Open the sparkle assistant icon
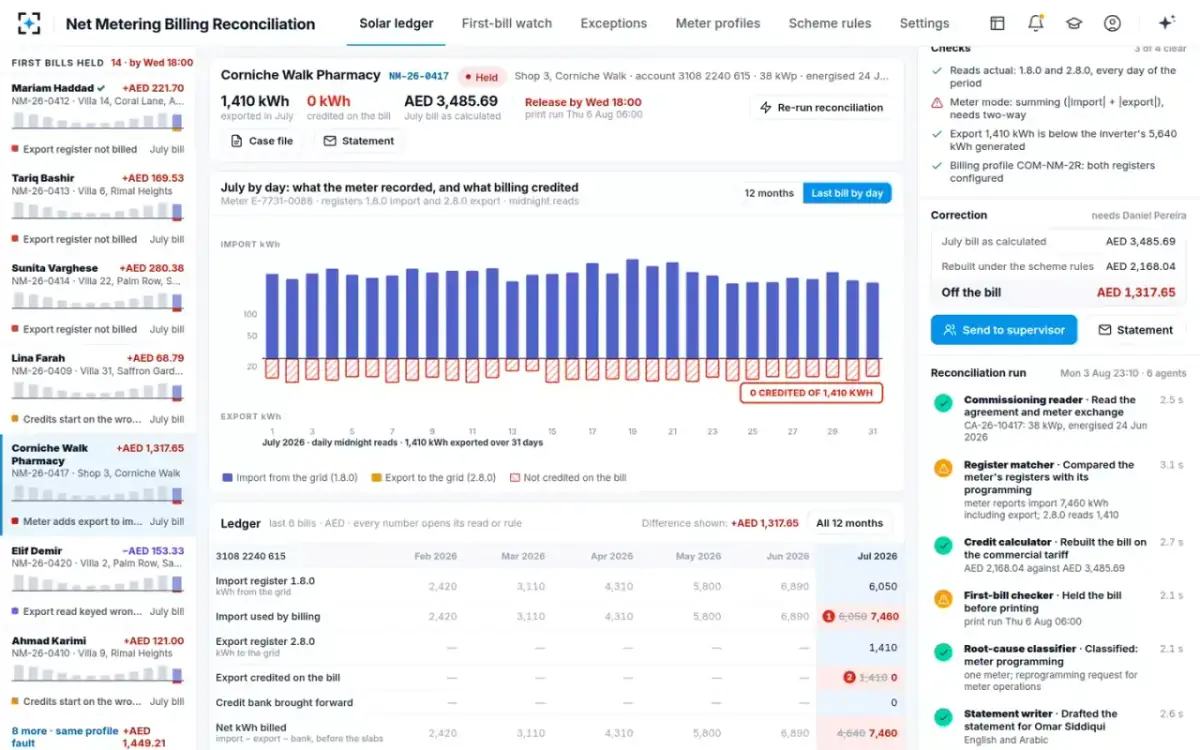 point(1166,23)
